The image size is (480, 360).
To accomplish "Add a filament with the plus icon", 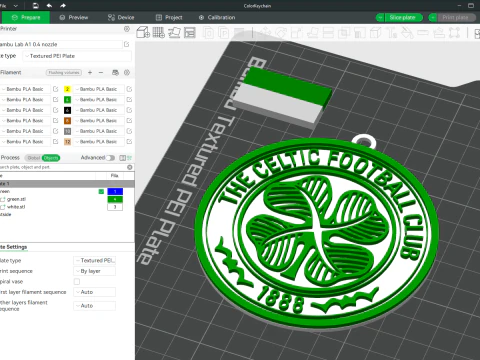I will click(x=90, y=72).
